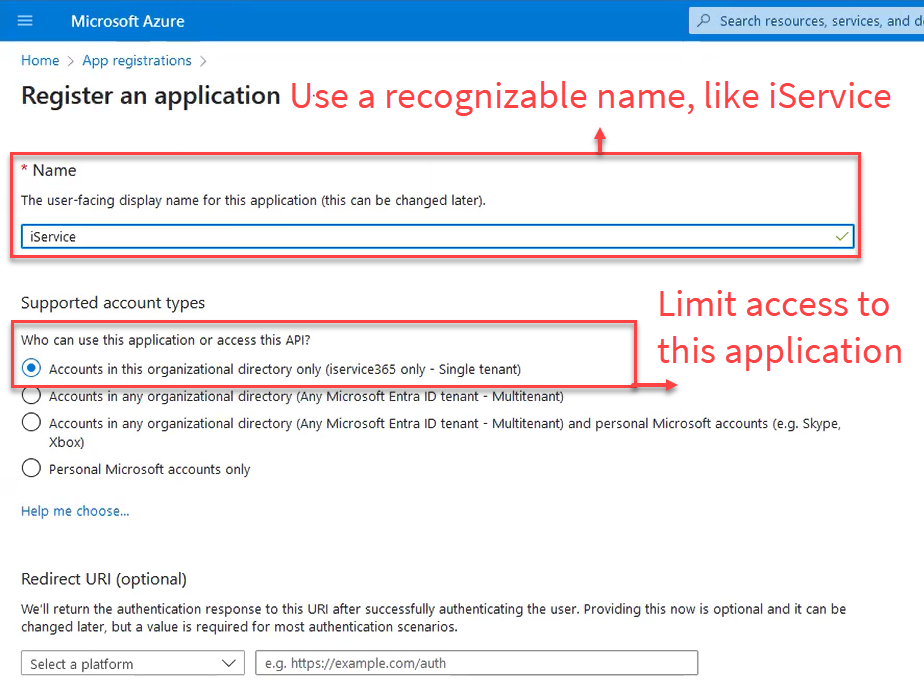924x692 pixels.
Task: Click the Redirect URI (optional) heading
Action: tap(104, 579)
